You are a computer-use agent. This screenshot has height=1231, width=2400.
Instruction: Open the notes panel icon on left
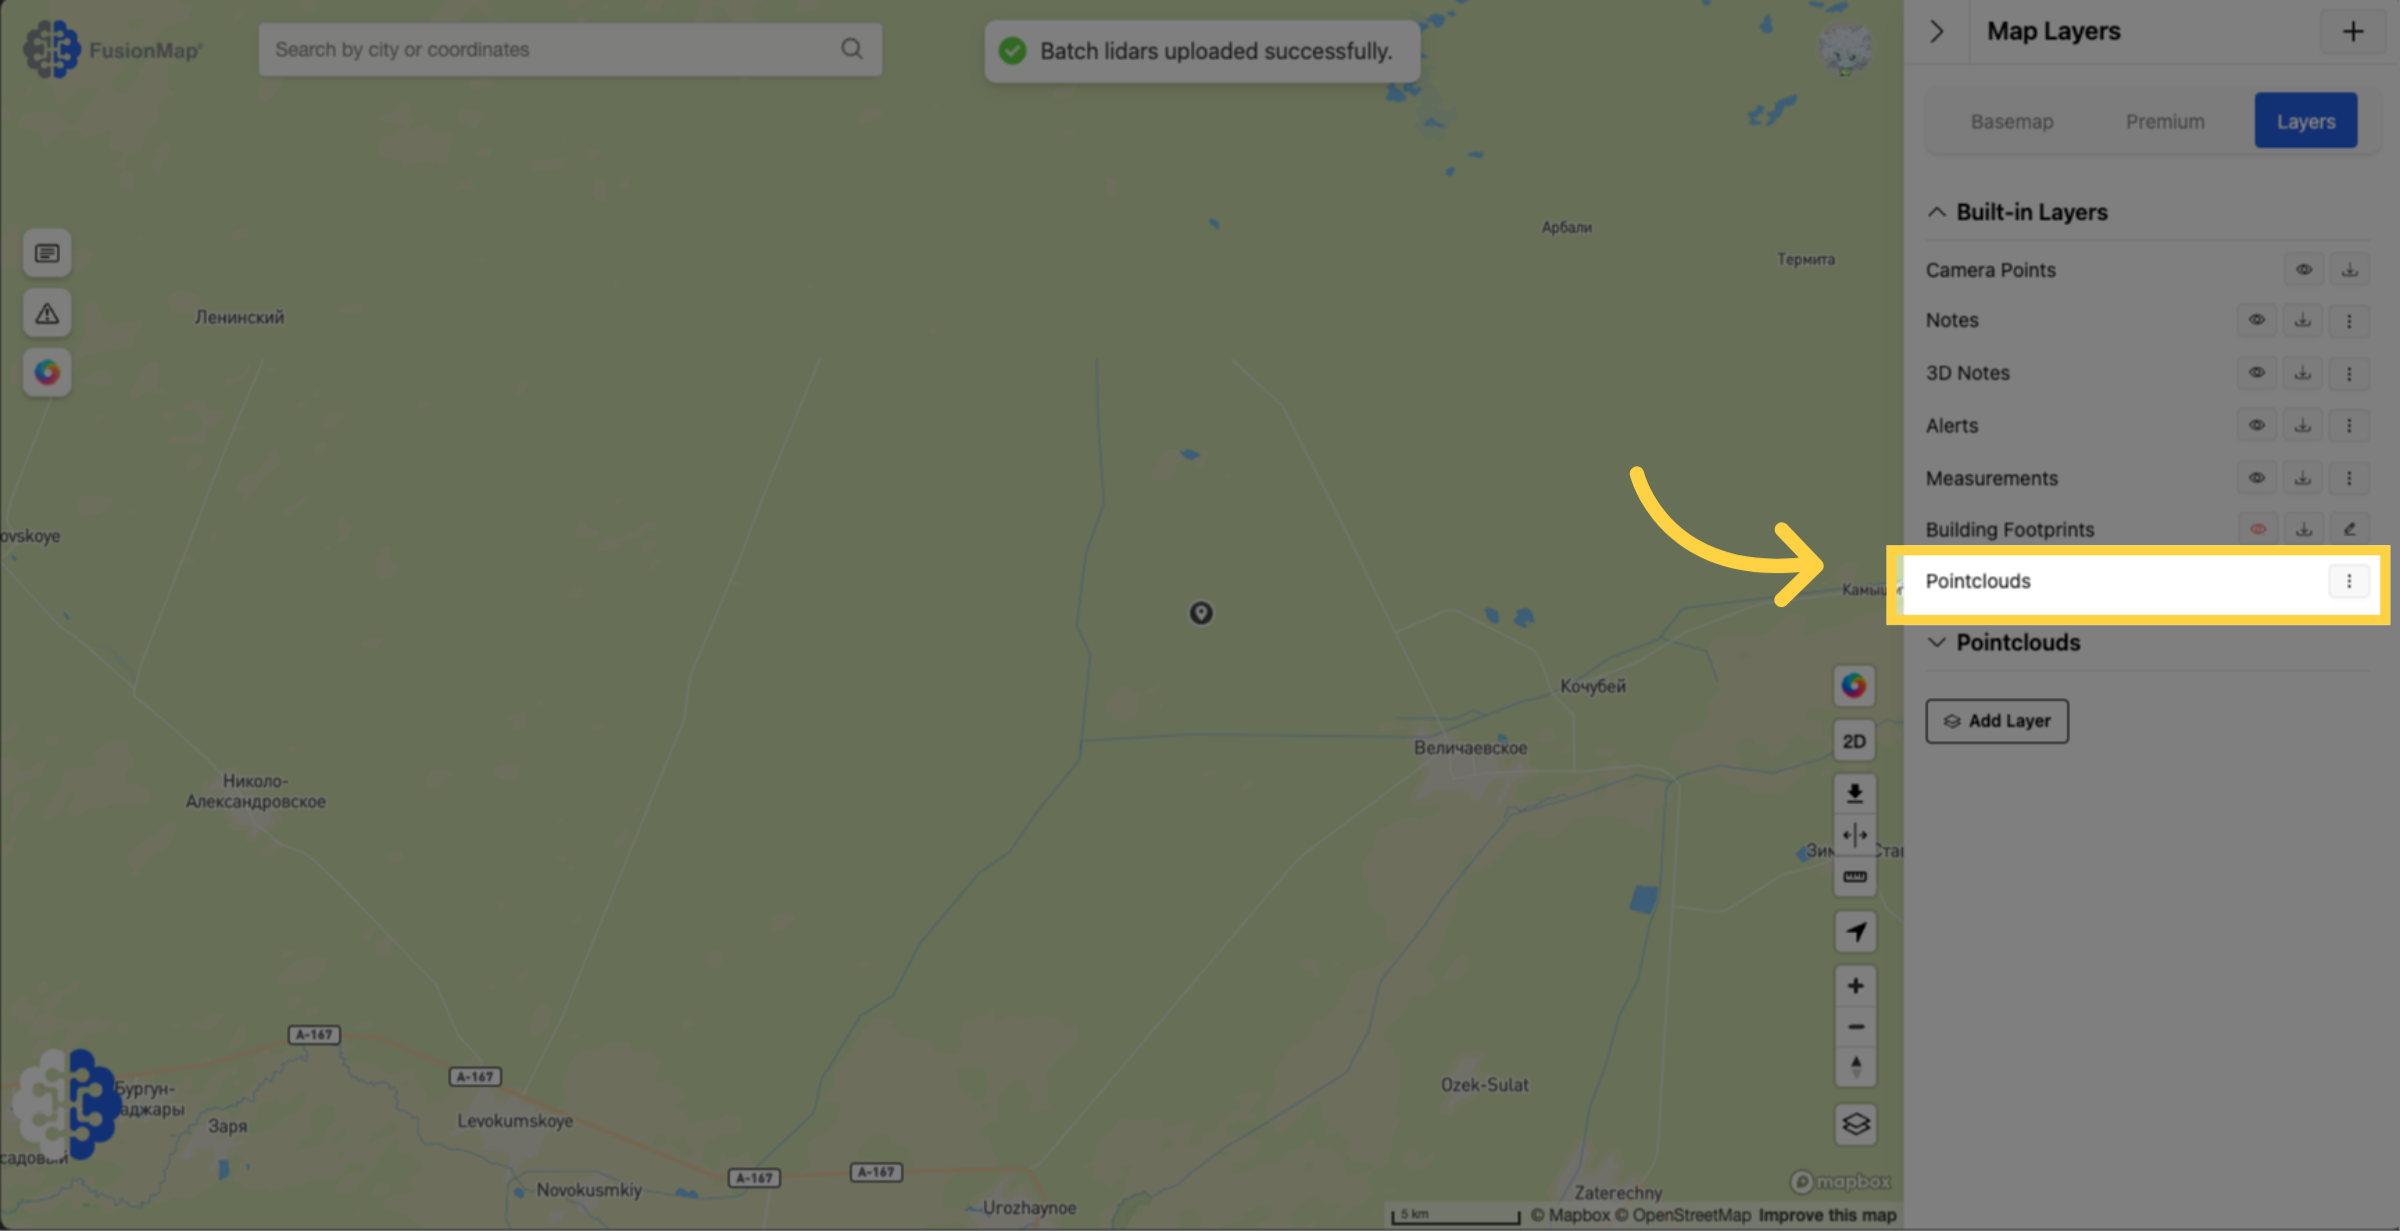47,253
